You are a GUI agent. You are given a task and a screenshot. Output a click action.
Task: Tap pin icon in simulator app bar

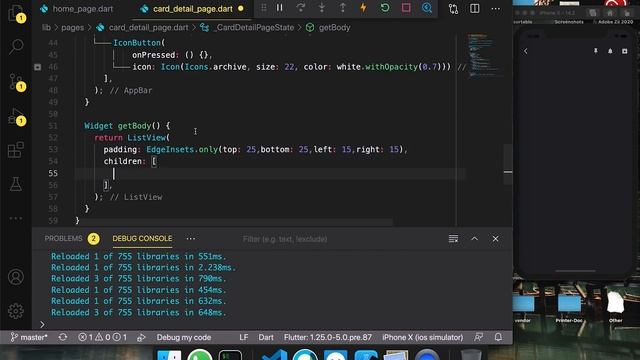point(596,51)
